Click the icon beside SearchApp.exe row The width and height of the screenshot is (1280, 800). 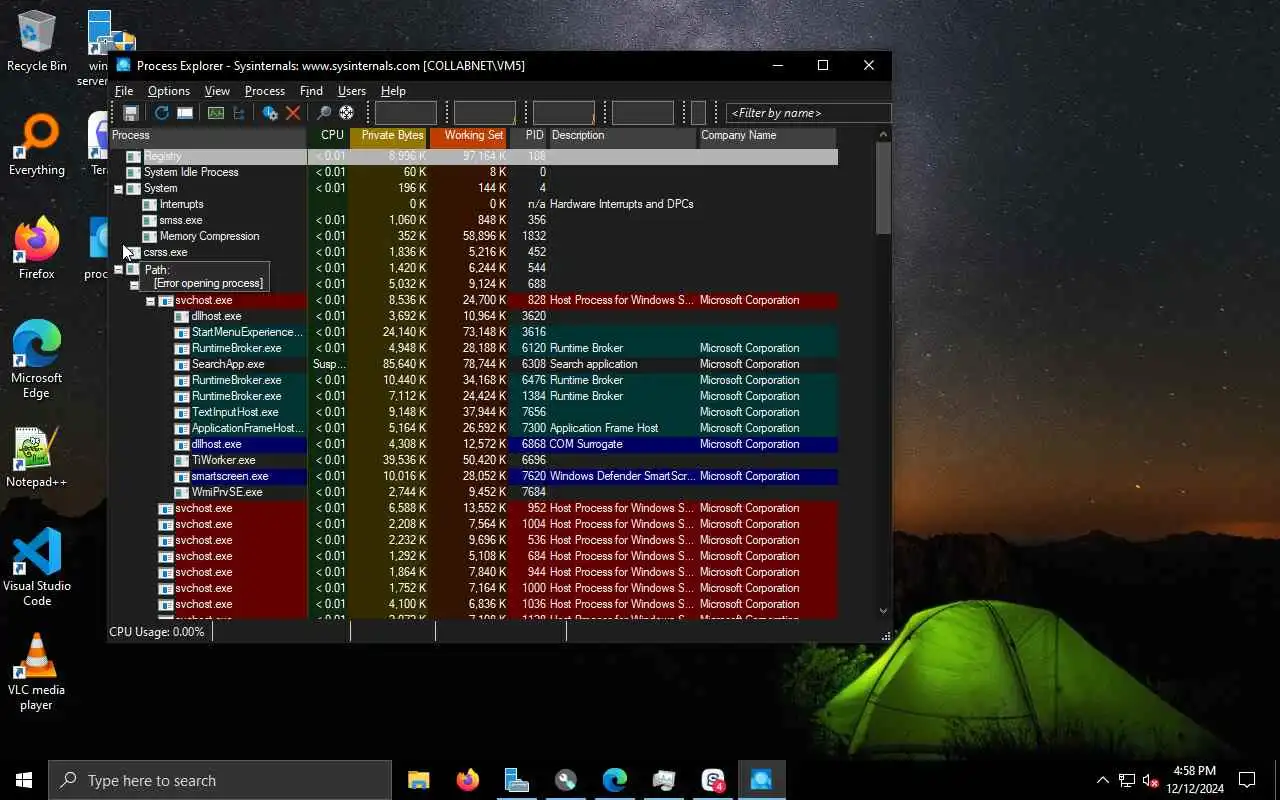click(x=182, y=364)
